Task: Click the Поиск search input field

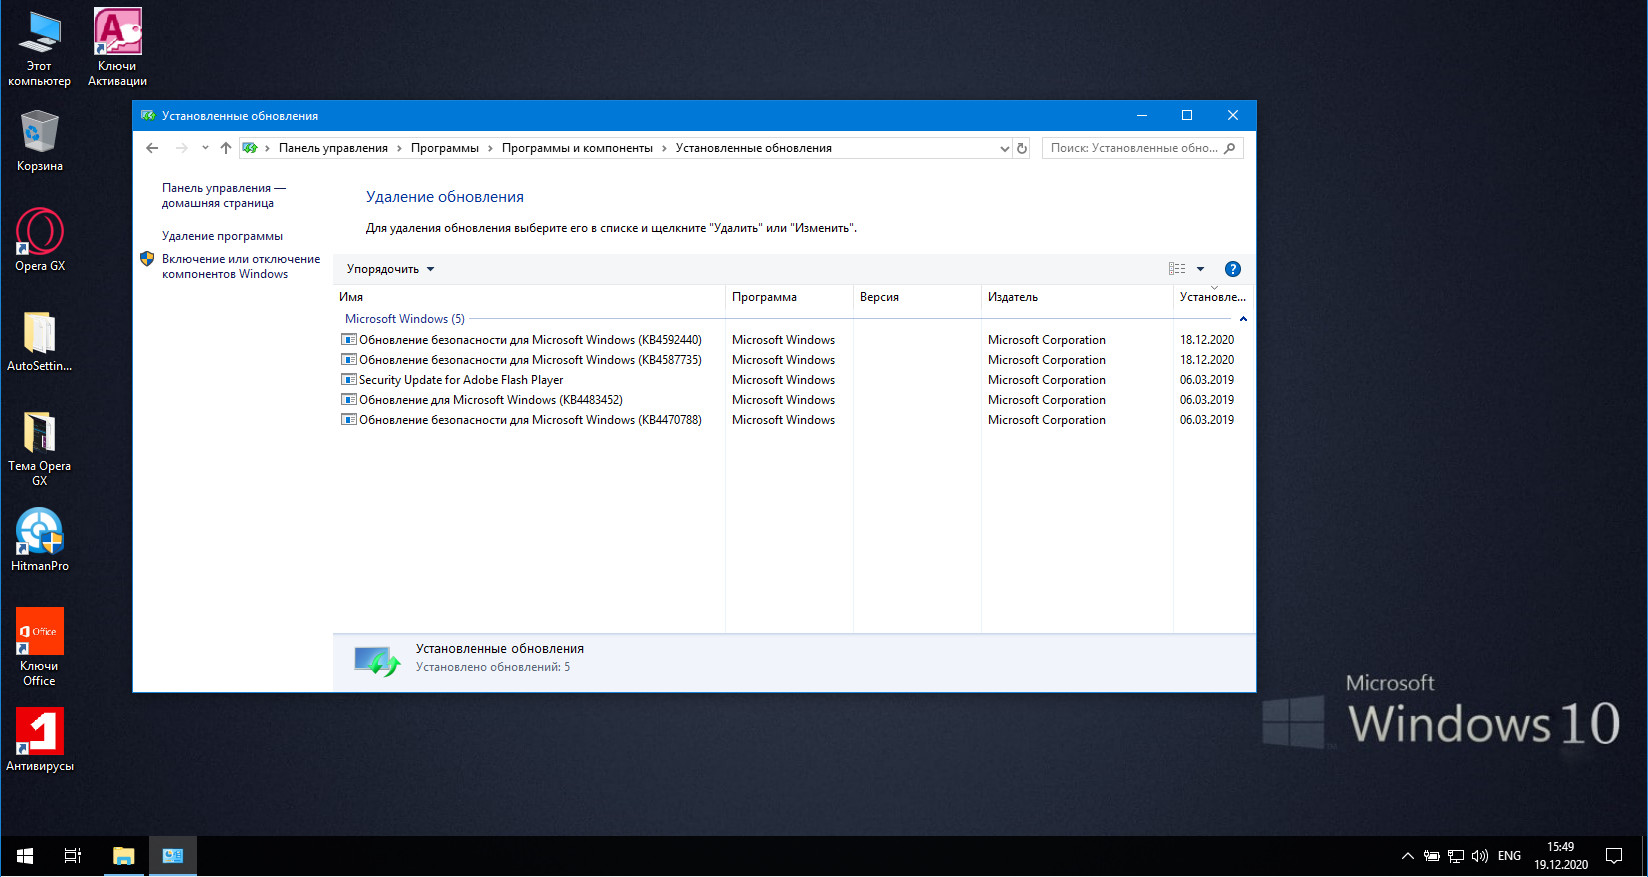Action: [1133, 148]
